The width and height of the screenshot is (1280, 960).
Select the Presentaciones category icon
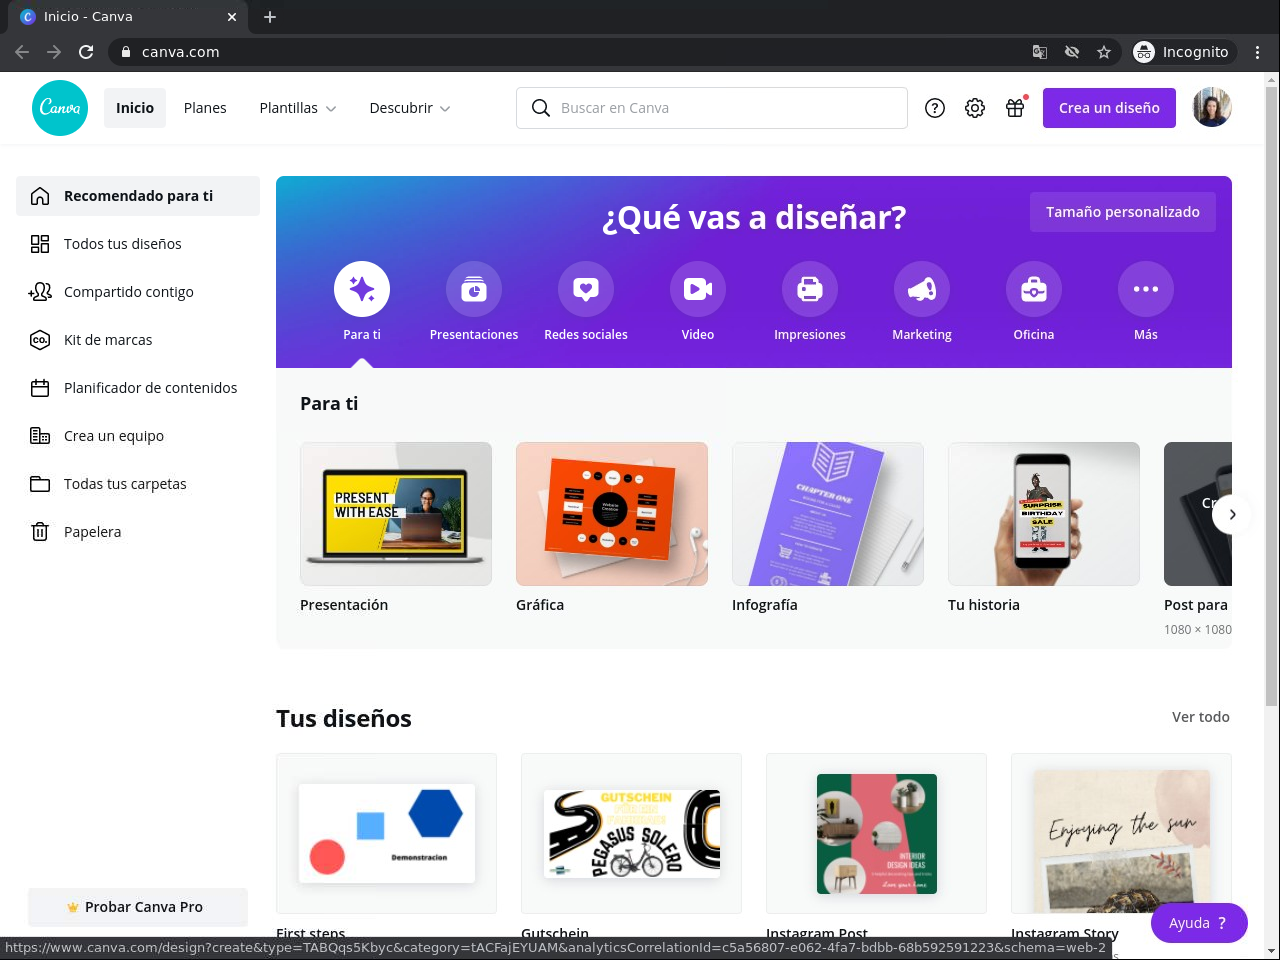474,289
